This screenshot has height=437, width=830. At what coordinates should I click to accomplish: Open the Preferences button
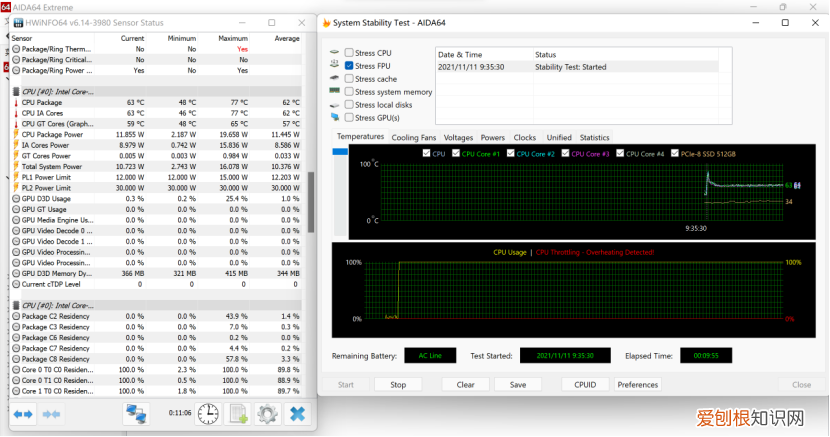[638, 384]
